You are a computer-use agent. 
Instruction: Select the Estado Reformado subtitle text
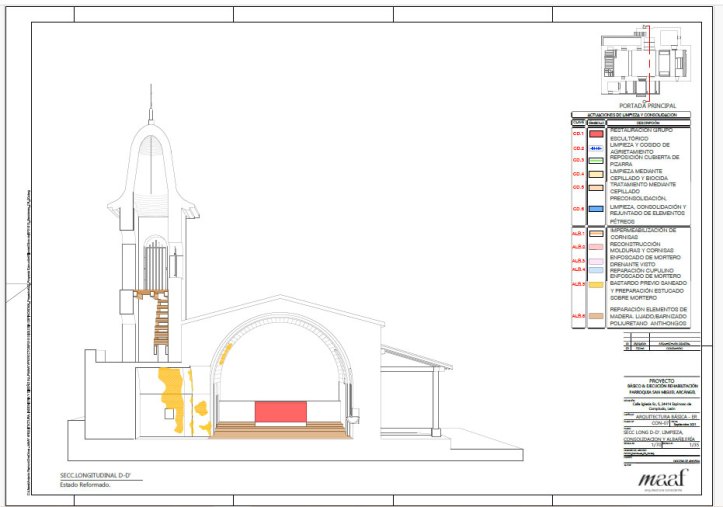point(84,485)
